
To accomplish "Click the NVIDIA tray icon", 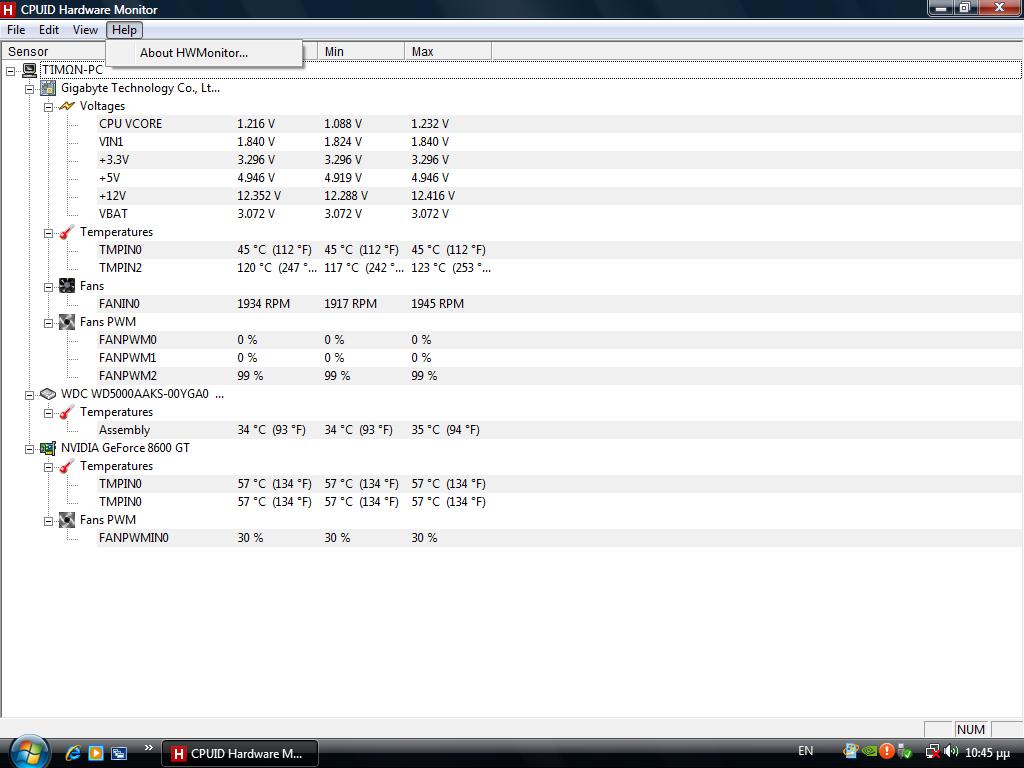I will [x=869, y=751].
